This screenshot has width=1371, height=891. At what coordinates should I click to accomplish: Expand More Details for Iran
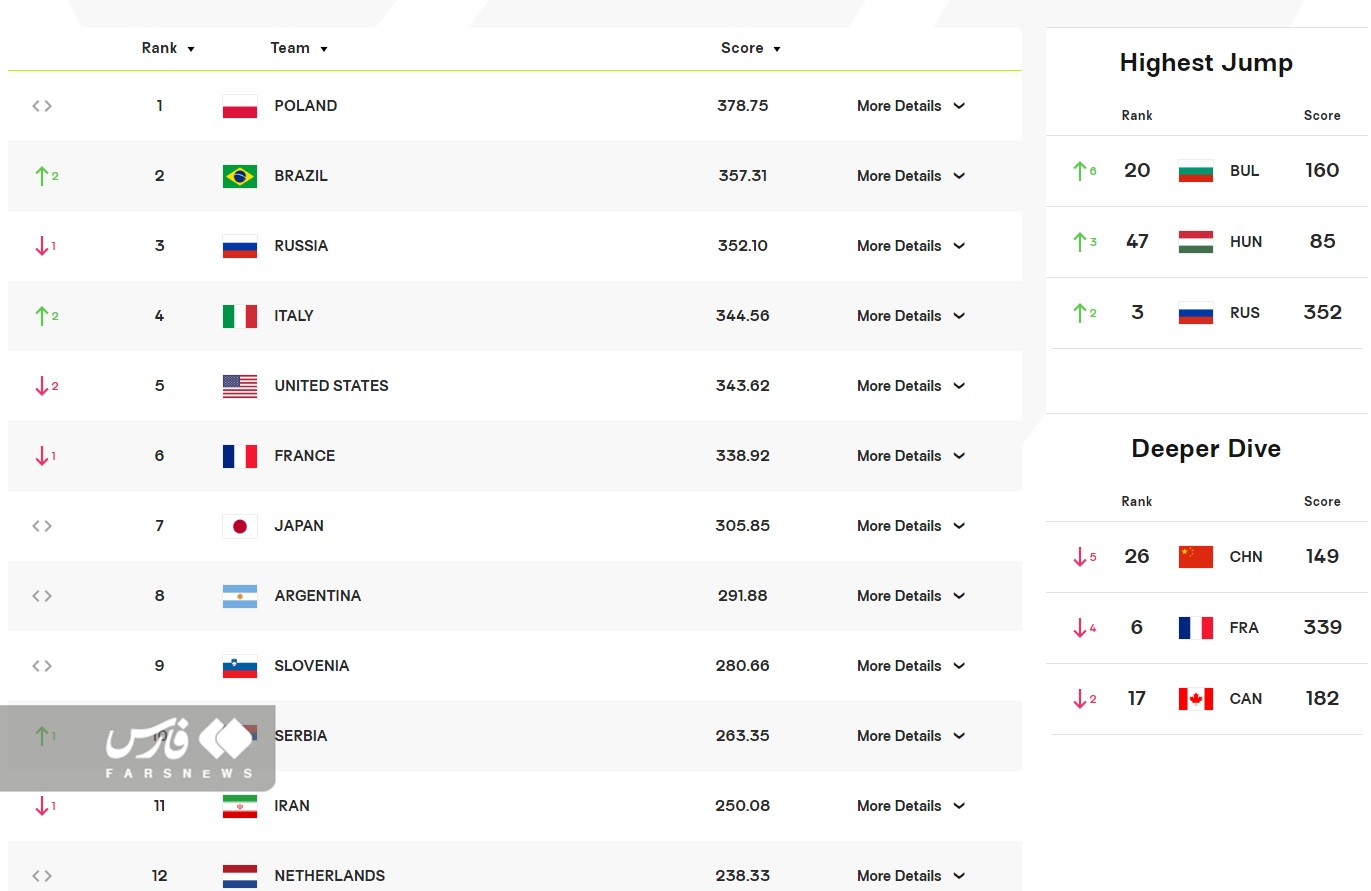click(910, 806)
